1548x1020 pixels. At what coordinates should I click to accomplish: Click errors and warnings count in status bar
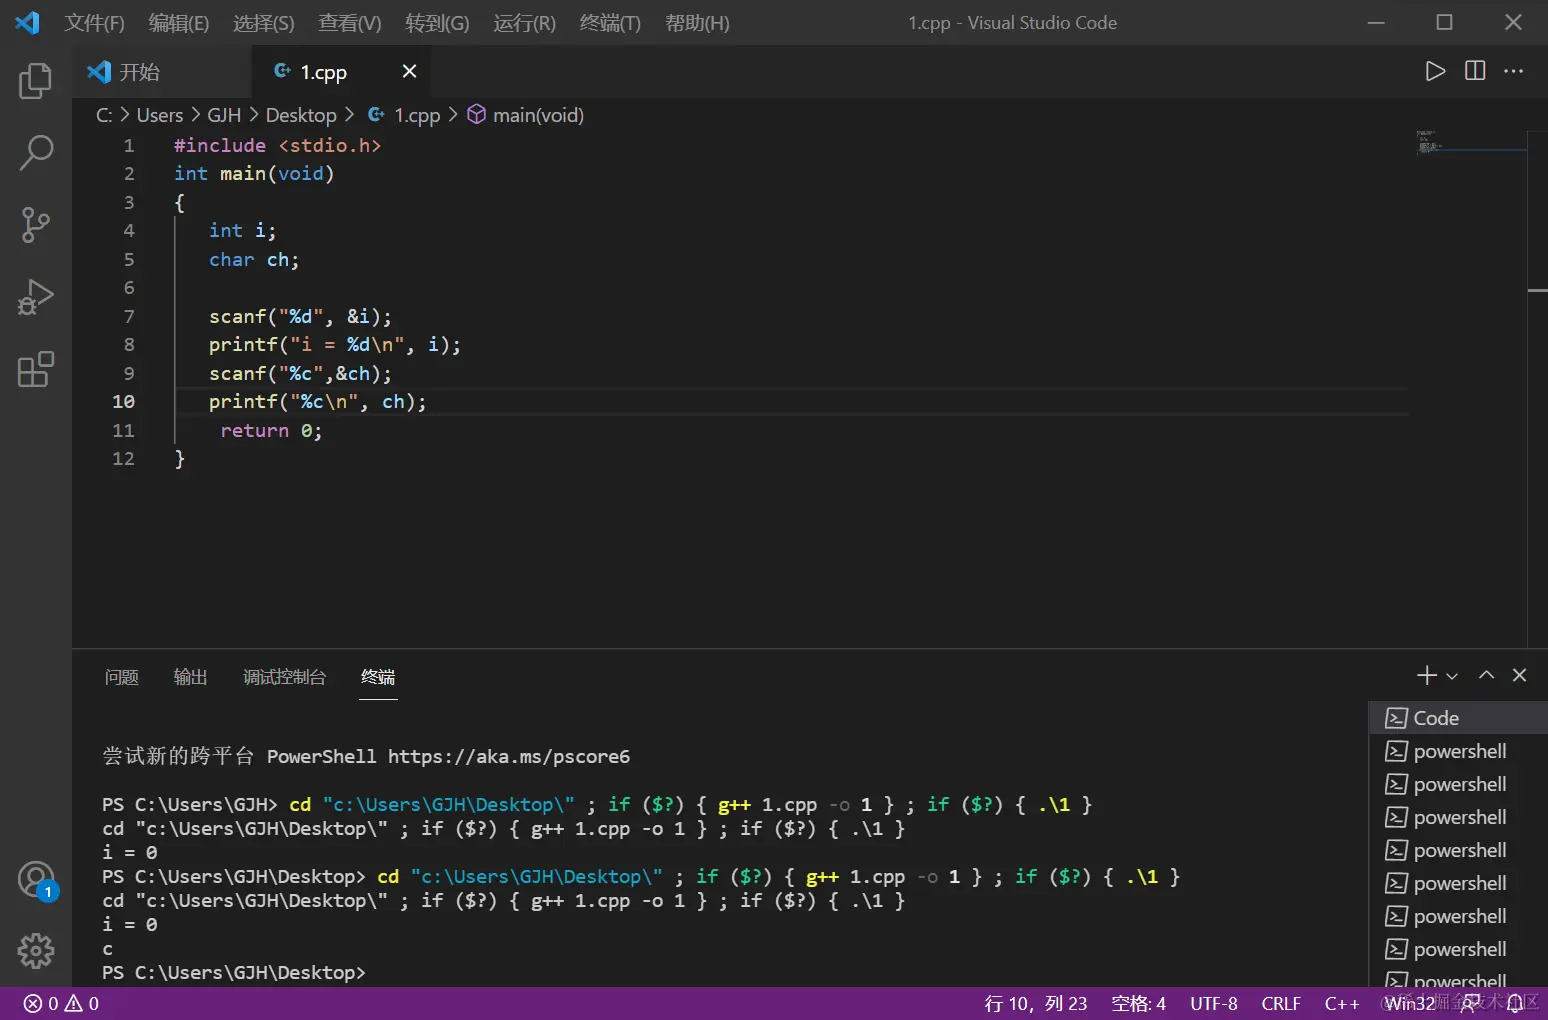pyautogui.click(x=62, y=1003)
